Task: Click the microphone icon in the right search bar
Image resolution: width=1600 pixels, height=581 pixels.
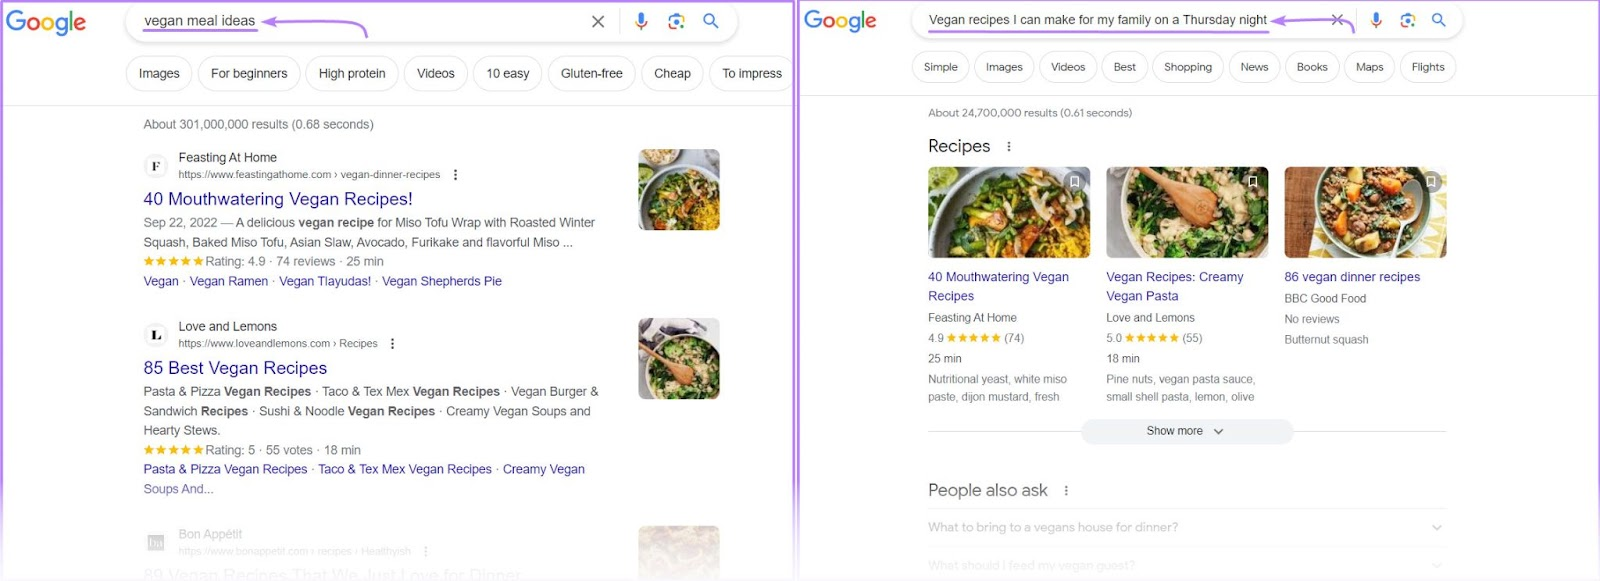Action: [x=1377, y=19]
